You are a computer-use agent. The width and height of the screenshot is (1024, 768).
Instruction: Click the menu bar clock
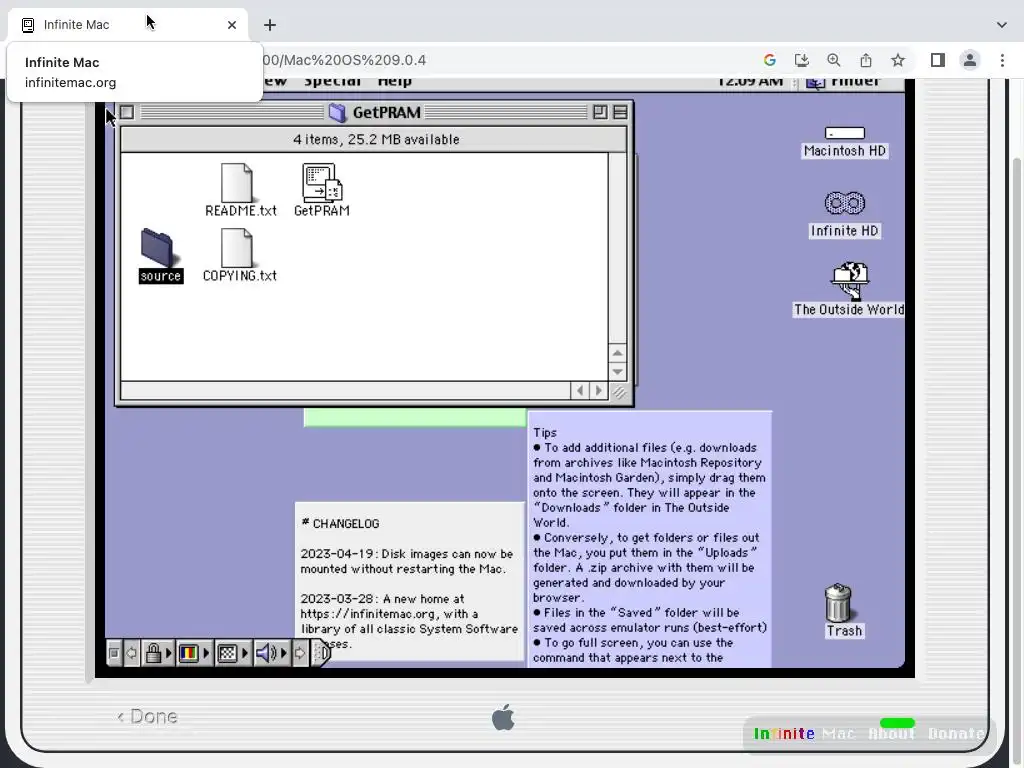[750, 83]
